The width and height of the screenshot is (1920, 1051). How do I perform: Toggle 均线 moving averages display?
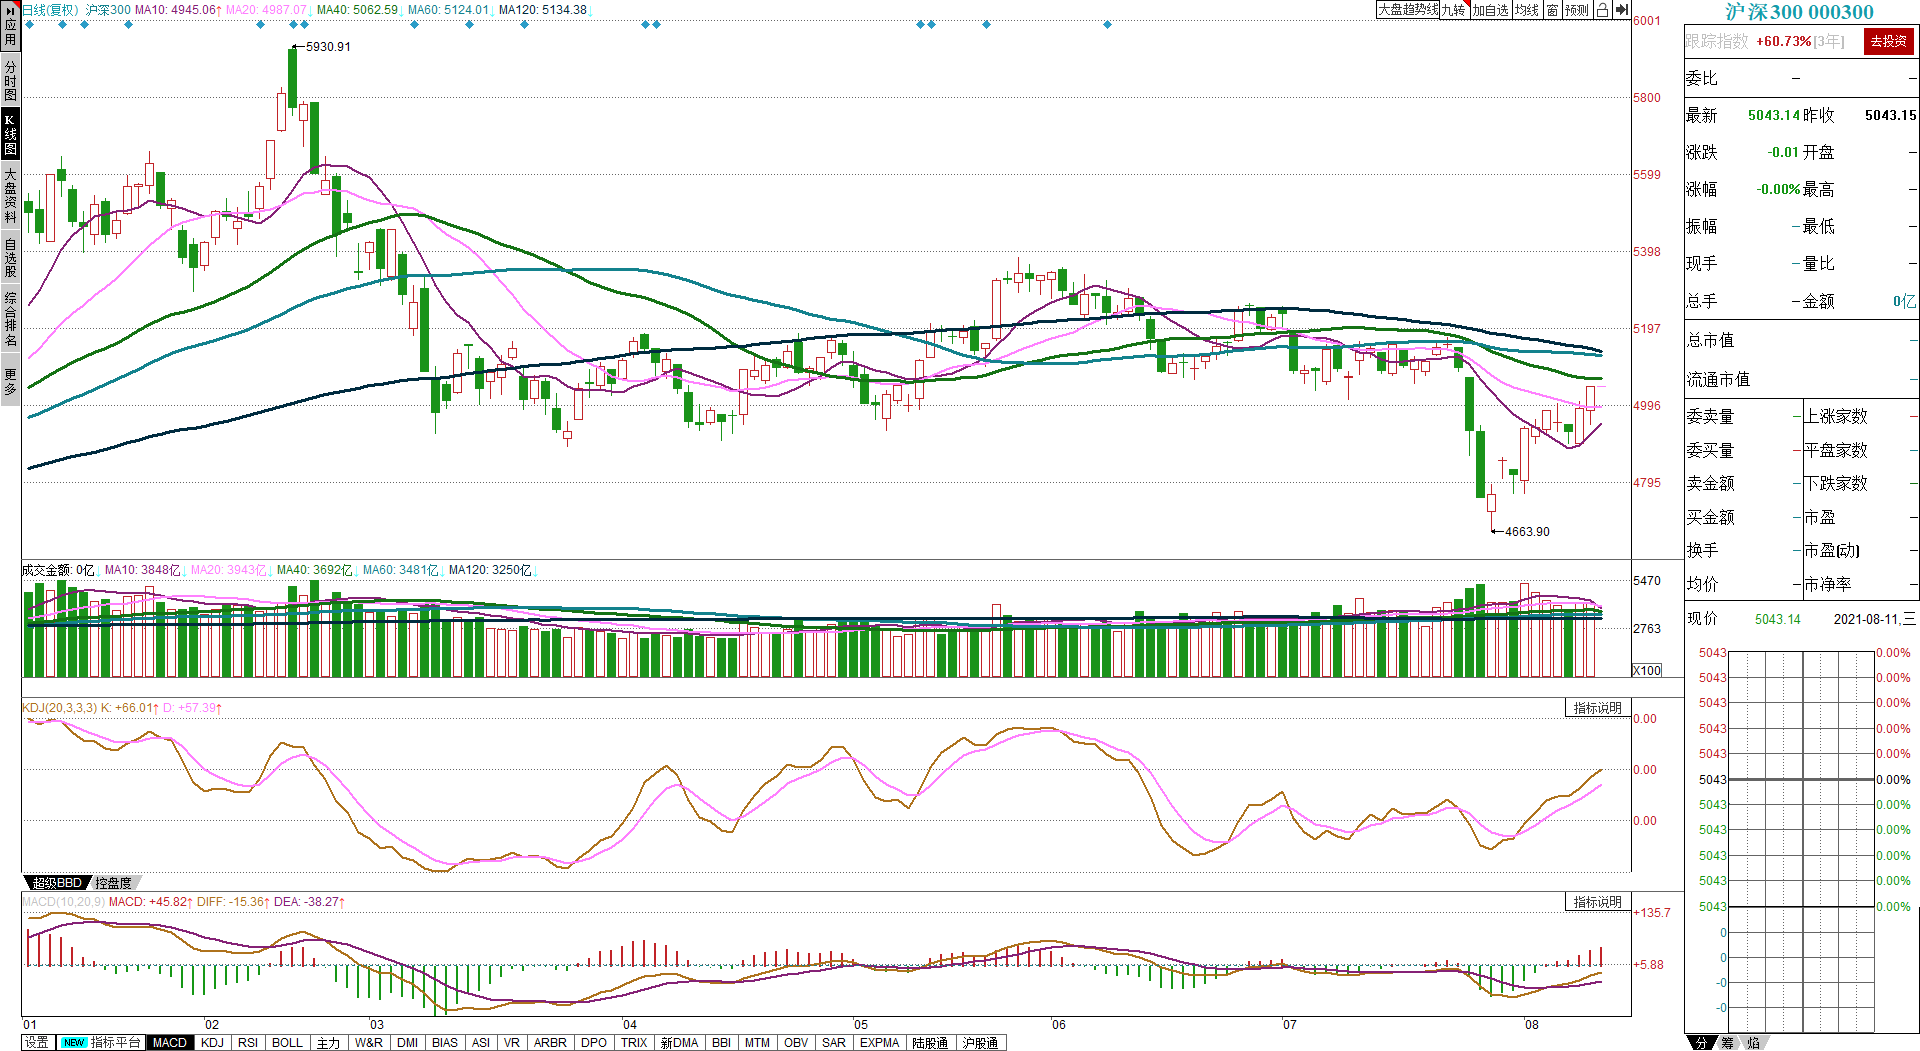[x=1527, y=10]
